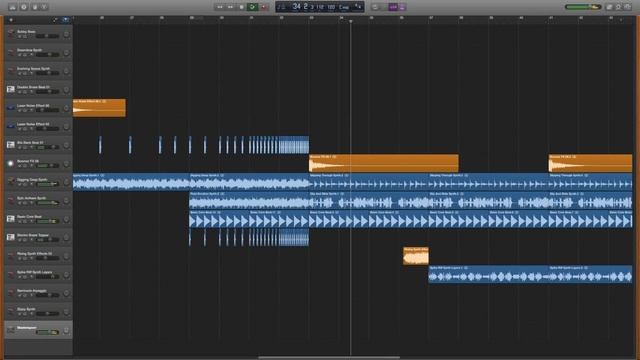Select the Boomer FX track's white icon
640x360 pixels.
coord(11,164)
